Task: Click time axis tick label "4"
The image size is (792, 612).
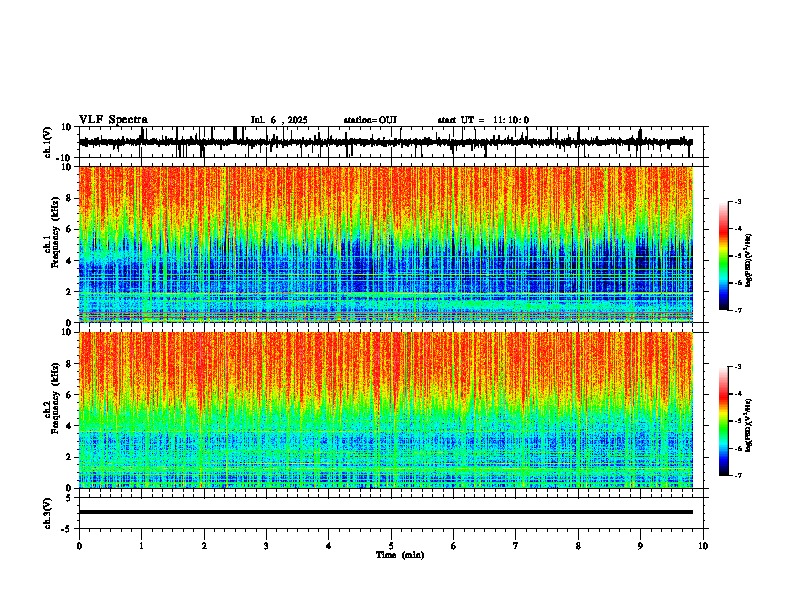Action: [x=329, y=546]
